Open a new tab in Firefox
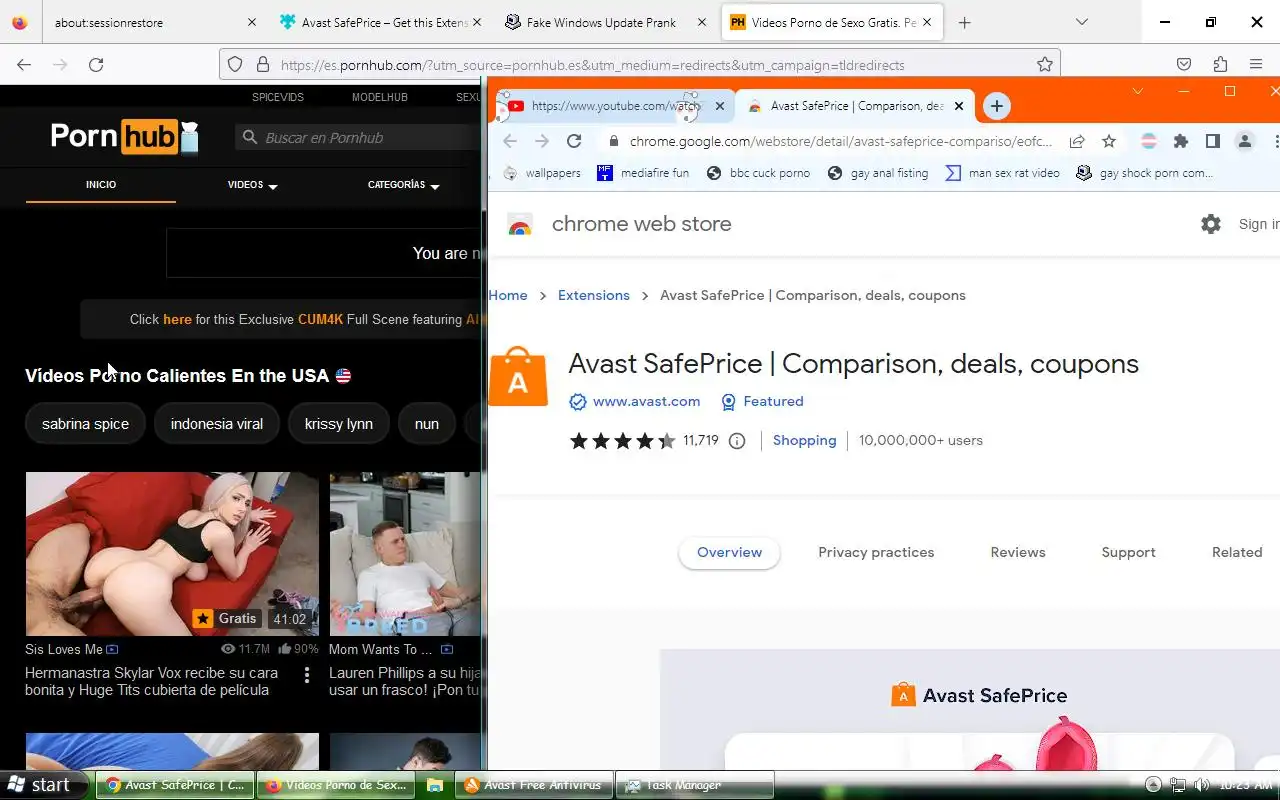Screen dimensions: 1280x800 pos(964,22)
